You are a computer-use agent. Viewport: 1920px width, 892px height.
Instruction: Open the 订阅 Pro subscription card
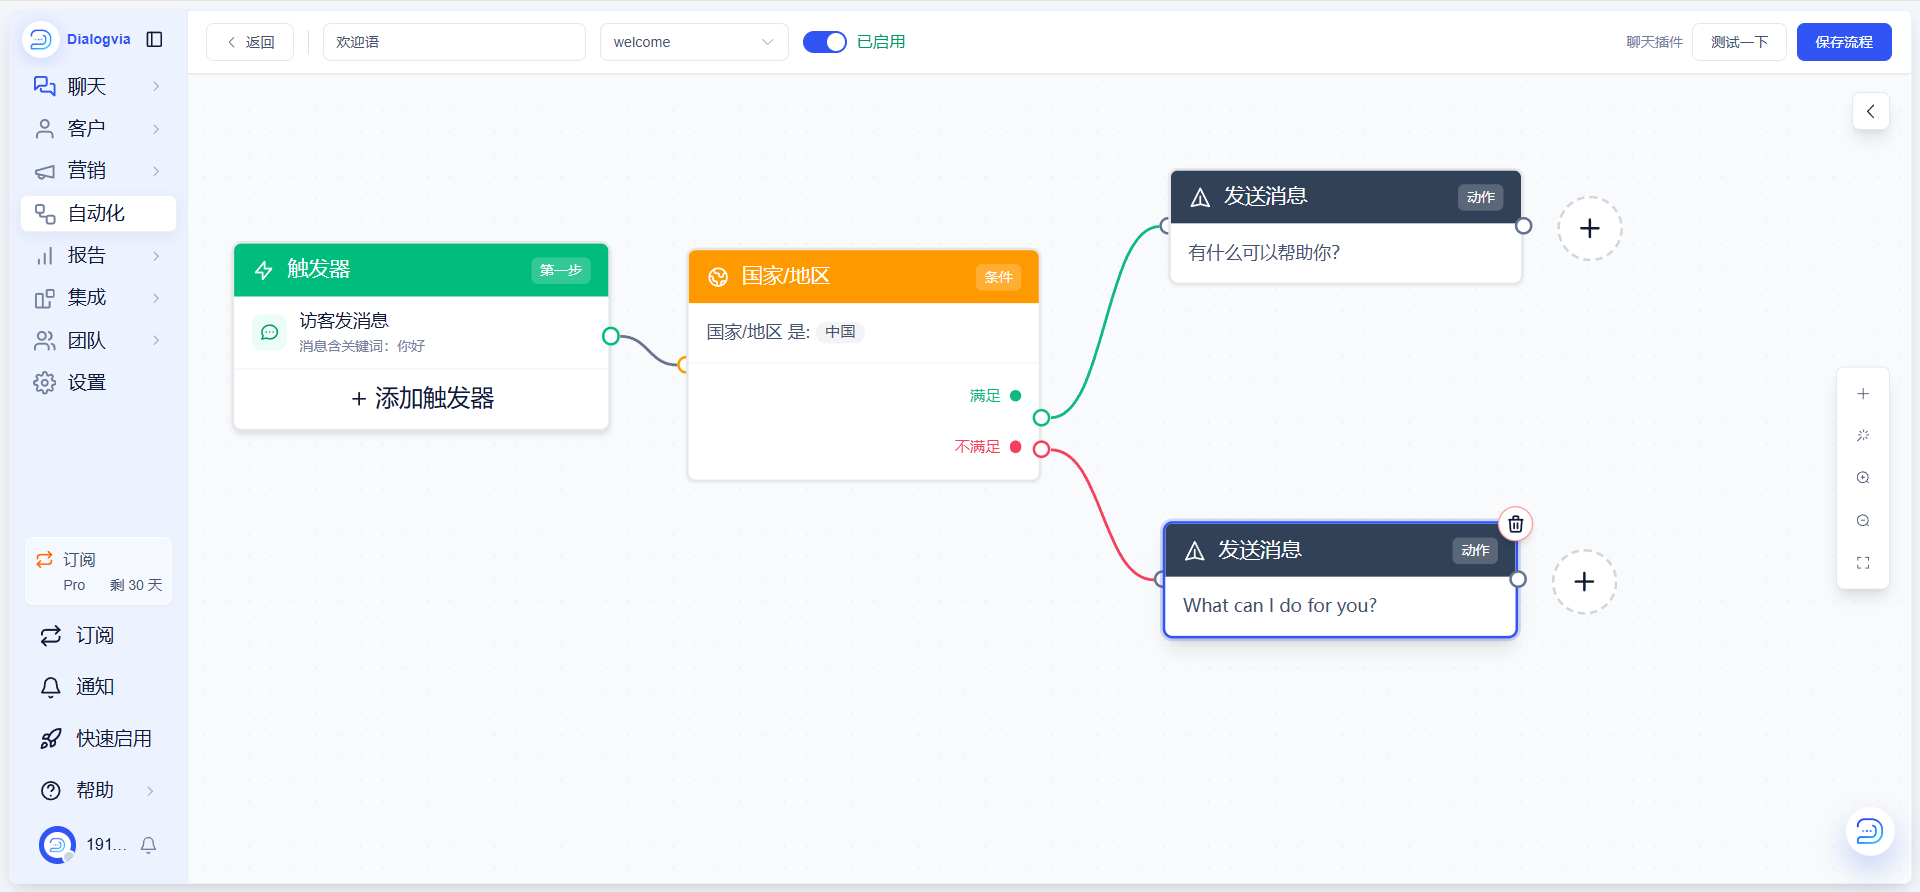[x=99, y=571]
